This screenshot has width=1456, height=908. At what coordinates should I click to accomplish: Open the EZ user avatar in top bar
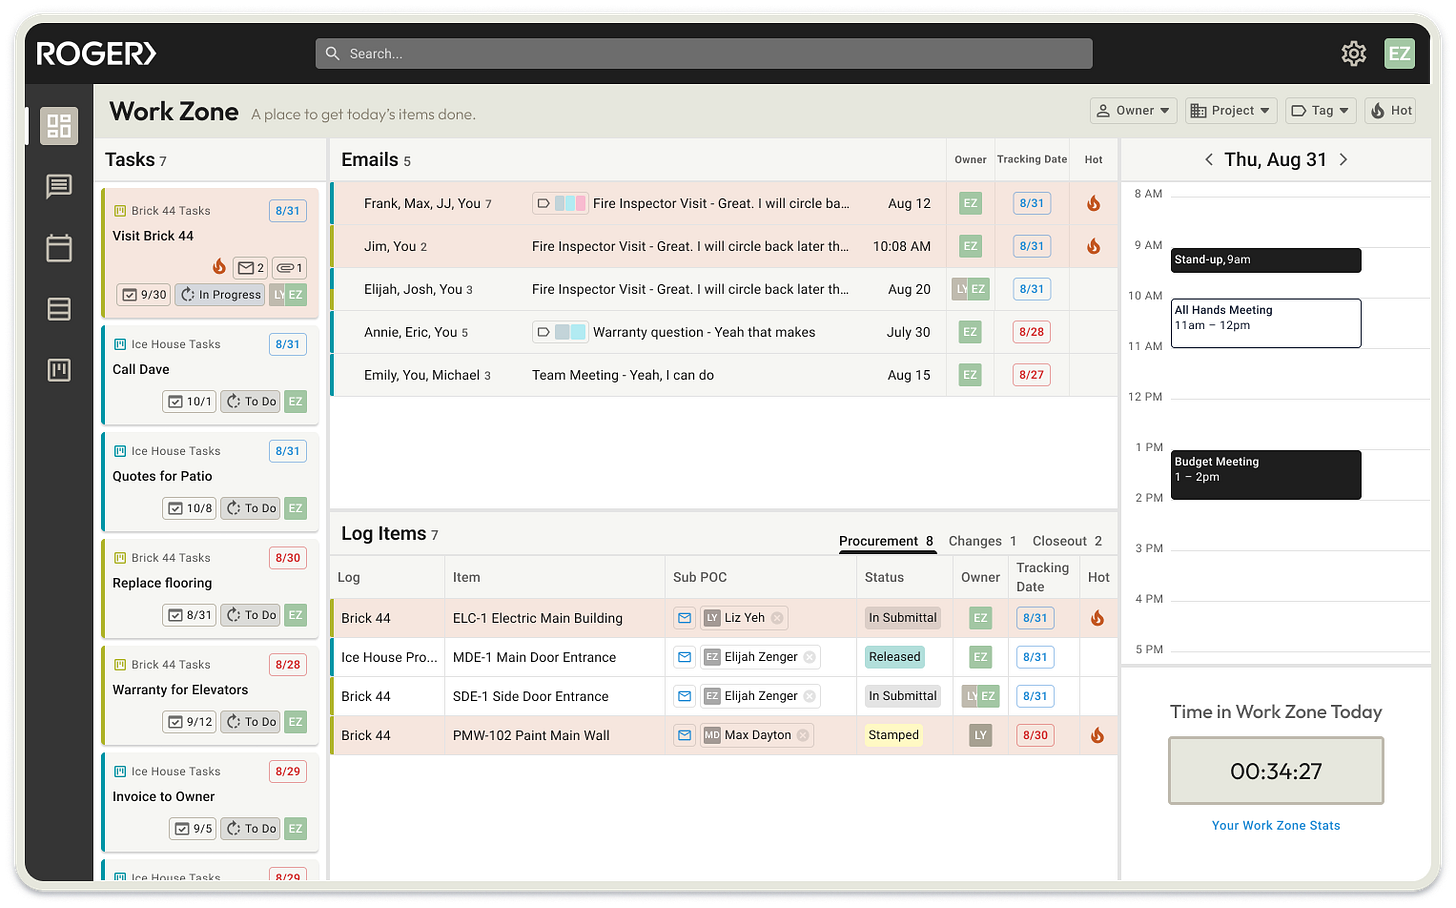point(1399,54)
